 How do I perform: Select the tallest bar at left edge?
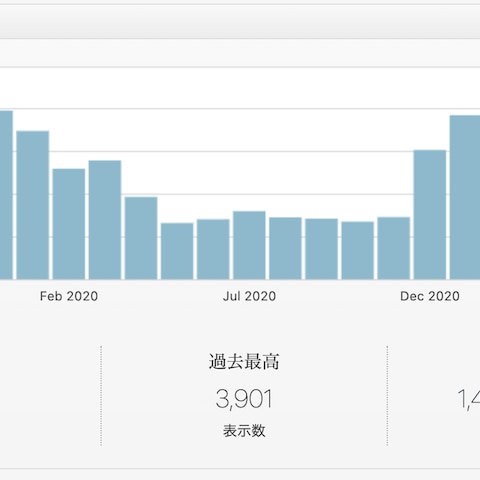coord(6,195)
